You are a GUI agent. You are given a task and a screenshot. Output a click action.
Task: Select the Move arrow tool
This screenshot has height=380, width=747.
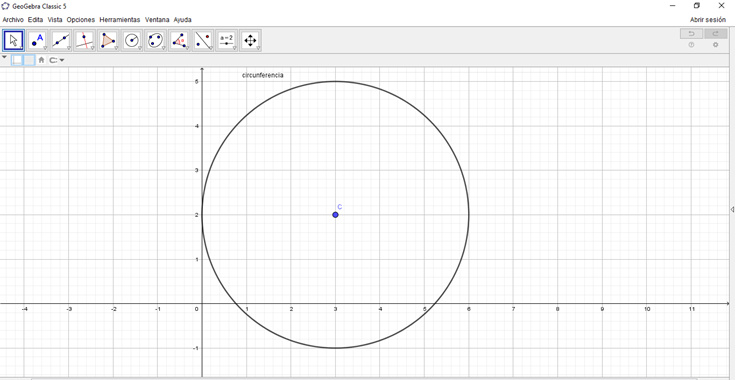pyautogui.click(x=13, y=40)
